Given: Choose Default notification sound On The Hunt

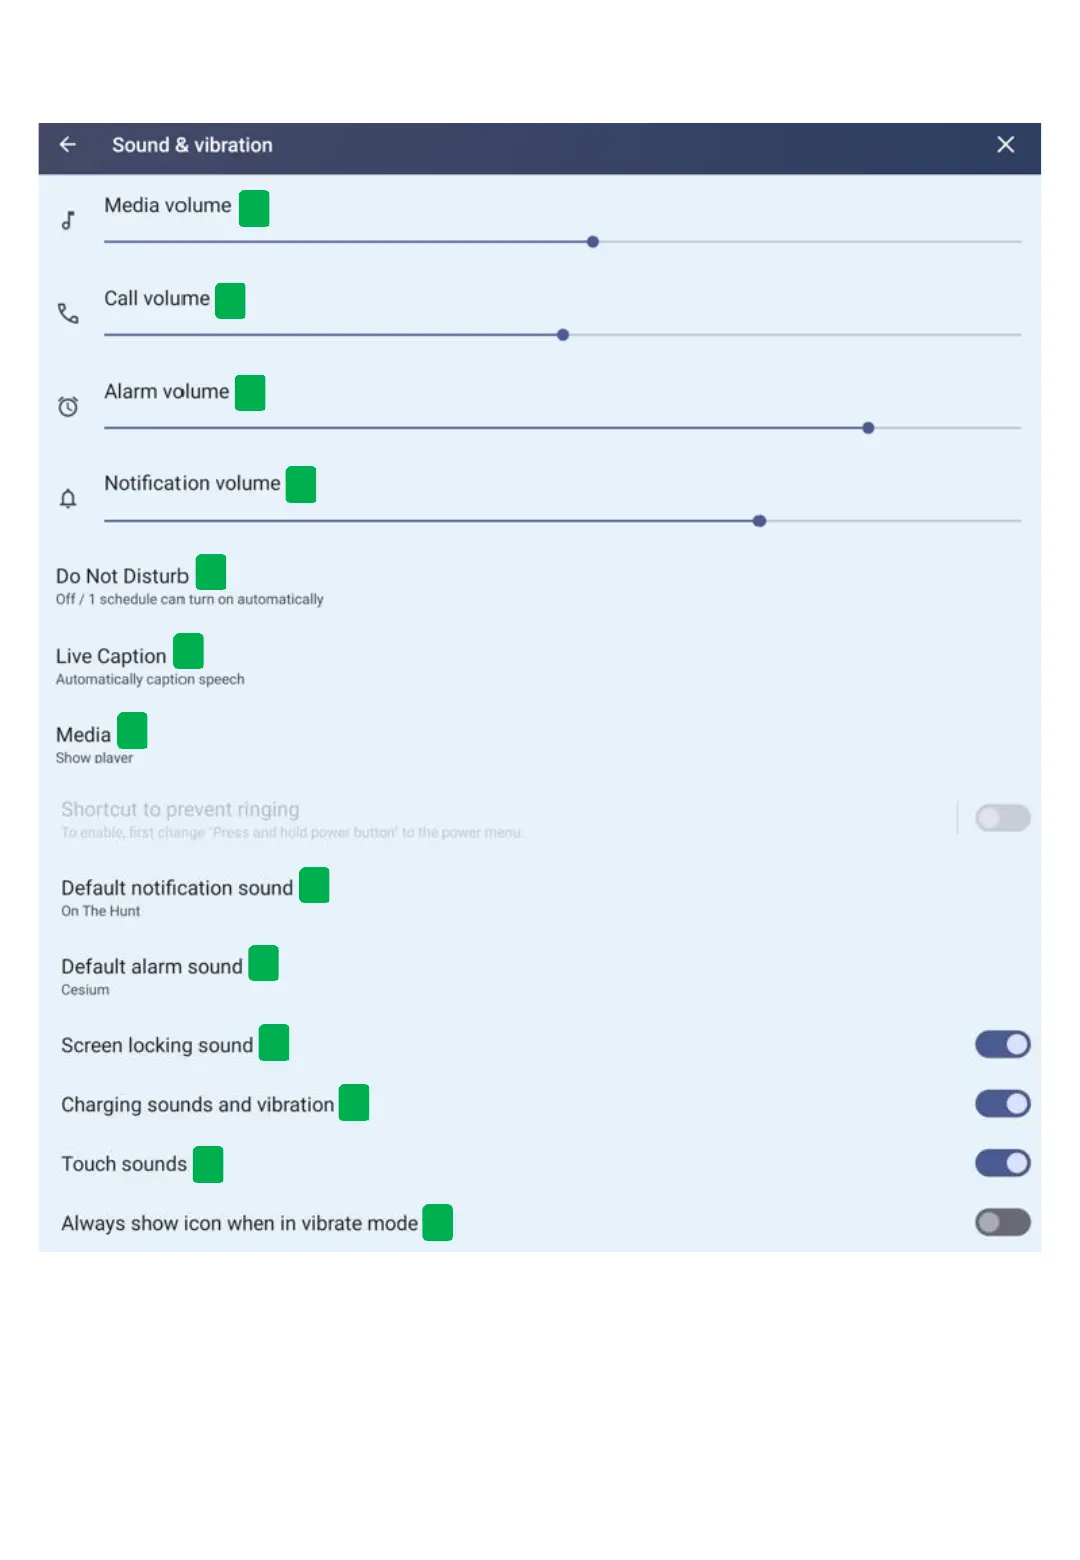Looking at the screenshot, I should pos(177,897).
